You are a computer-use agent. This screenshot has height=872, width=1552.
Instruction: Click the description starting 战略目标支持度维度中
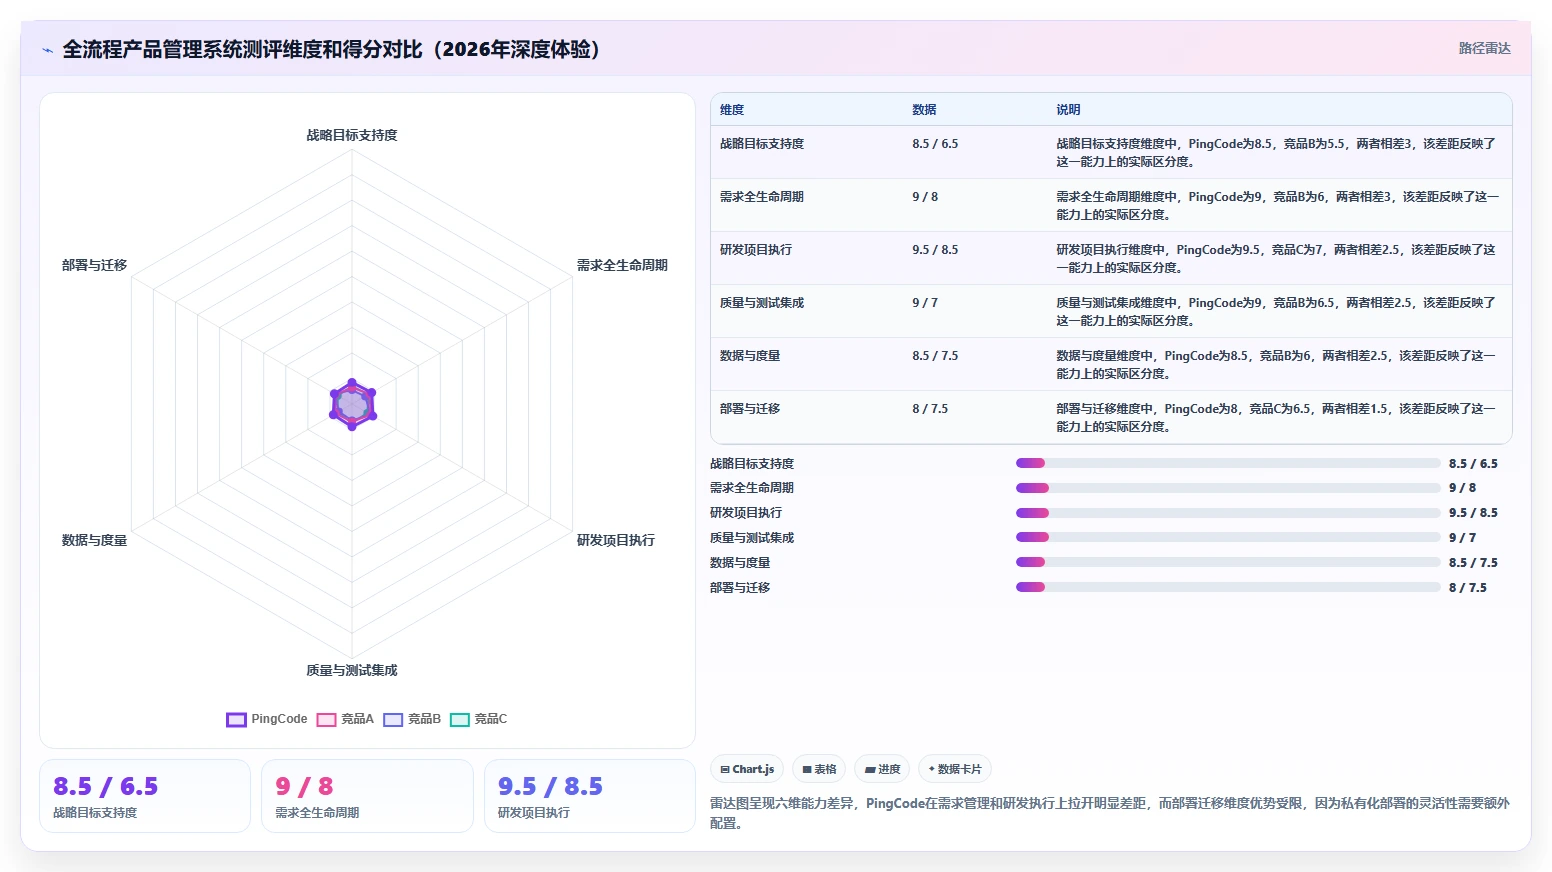pyautogui.click(x=1277, y=153)
